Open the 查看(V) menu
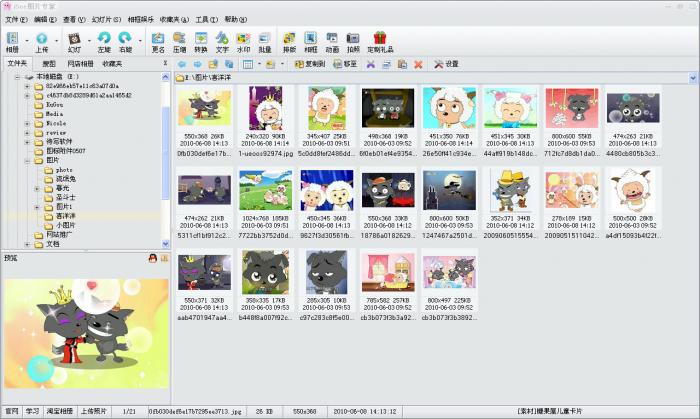Image resolution: width=700 pixels, height=419 pixels. tap(74, 20)
